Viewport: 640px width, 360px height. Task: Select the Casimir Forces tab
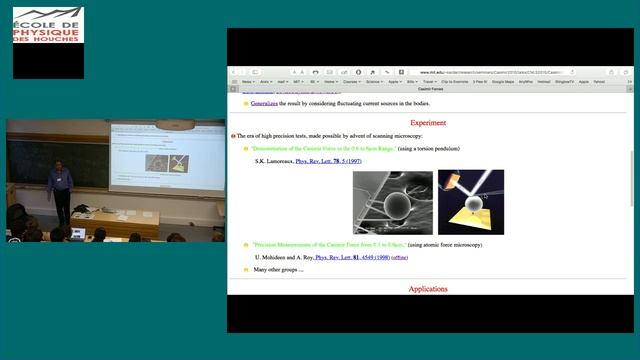430,89
